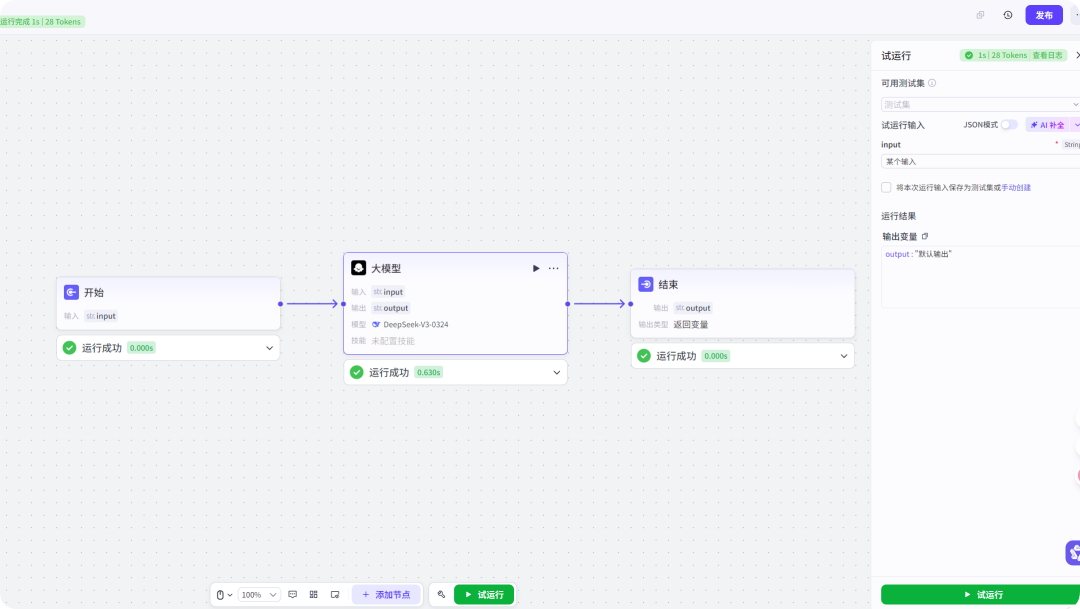Toggle the JSON模式 switch
The width and height of the screenshot is (1080, 609).
coord(1009,125)
